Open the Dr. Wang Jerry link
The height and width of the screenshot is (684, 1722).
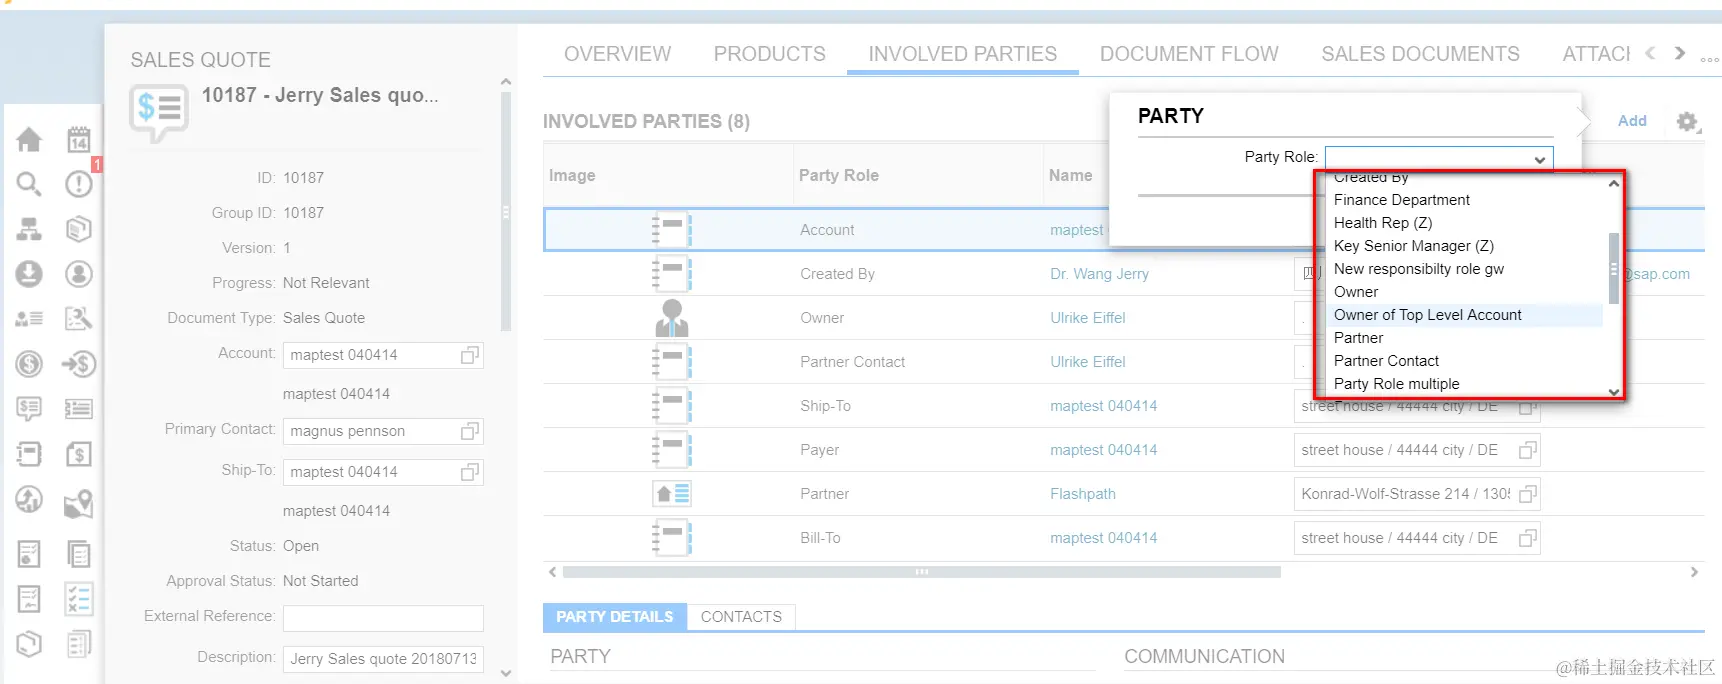click(x=1099, y=274)
